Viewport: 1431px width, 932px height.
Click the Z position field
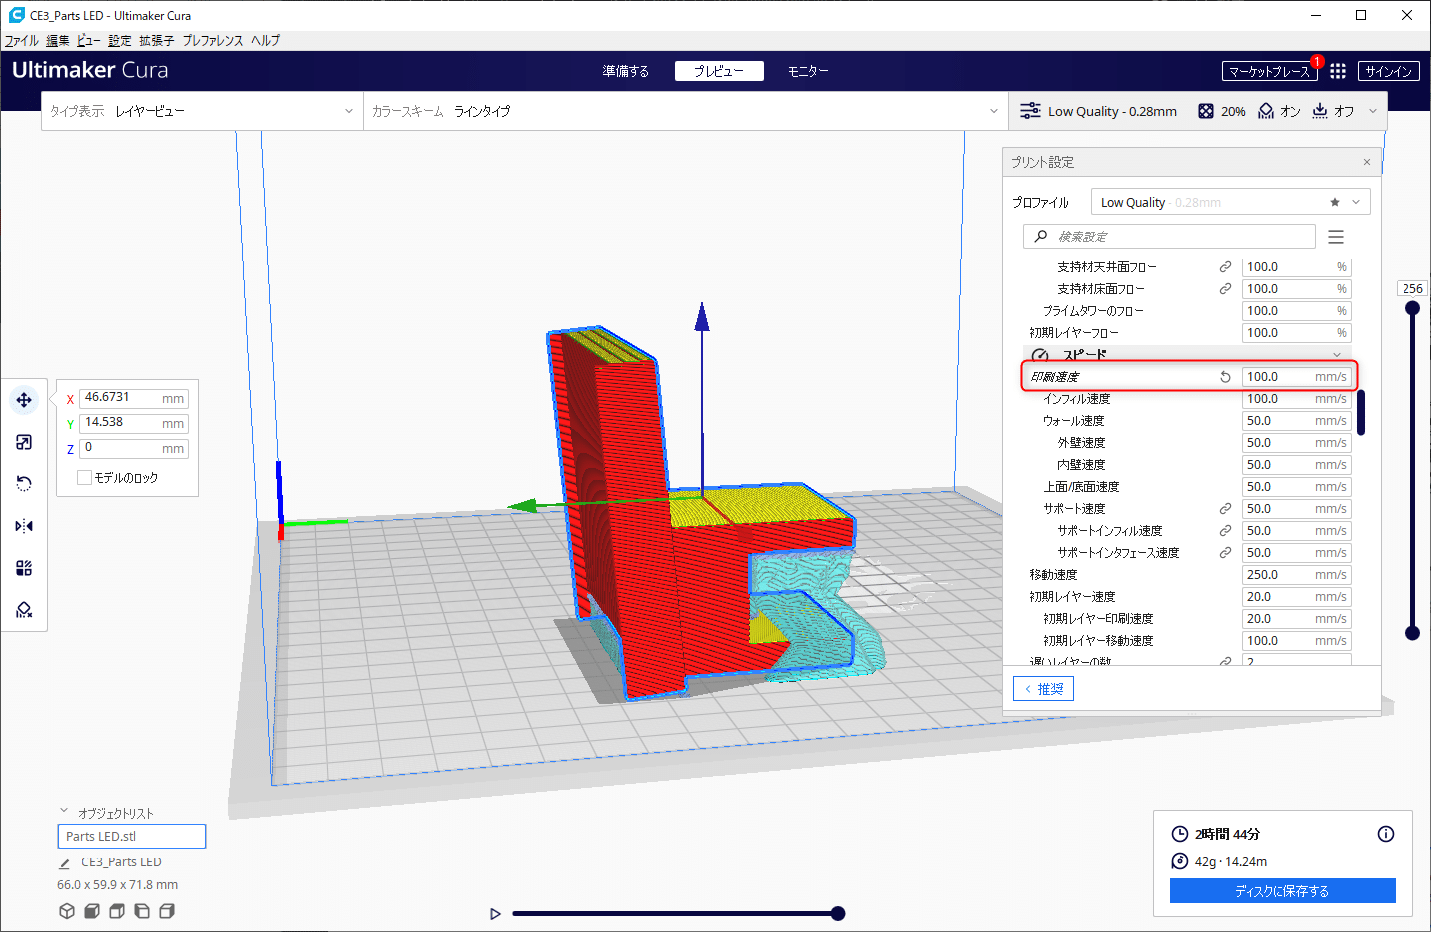click(x=134, y=448)
